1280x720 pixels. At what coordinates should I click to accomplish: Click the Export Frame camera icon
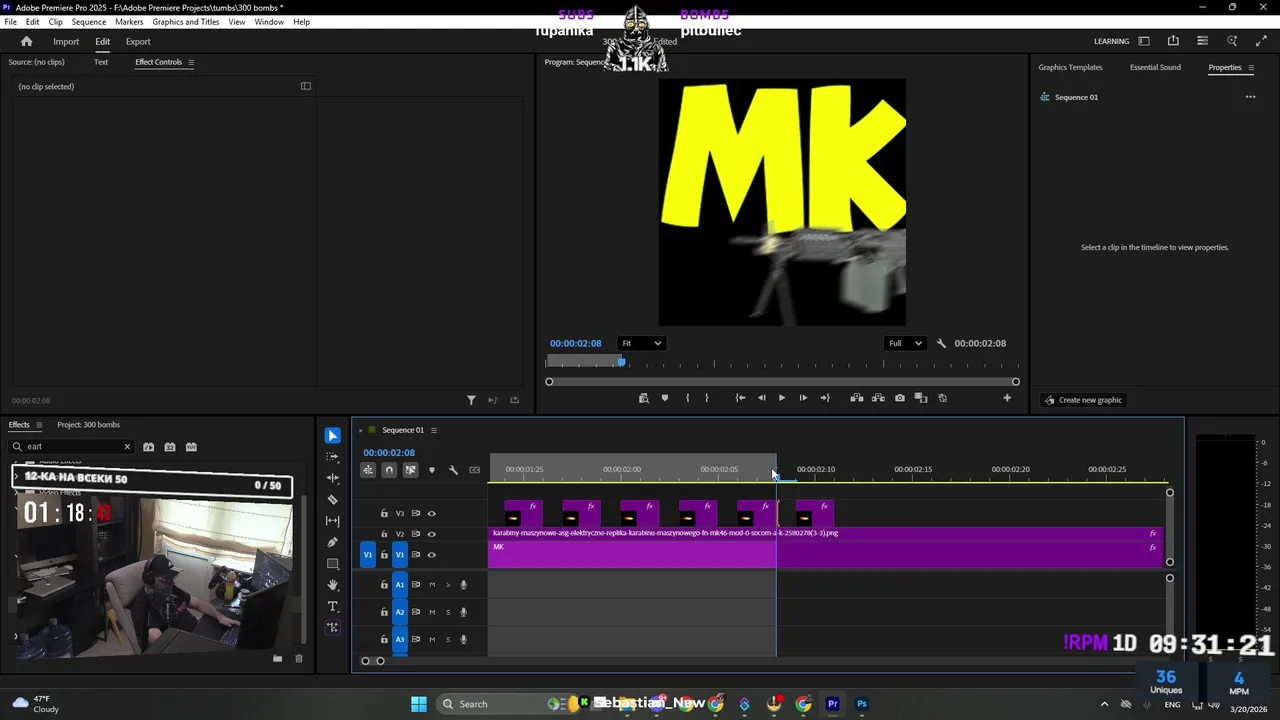900,398
